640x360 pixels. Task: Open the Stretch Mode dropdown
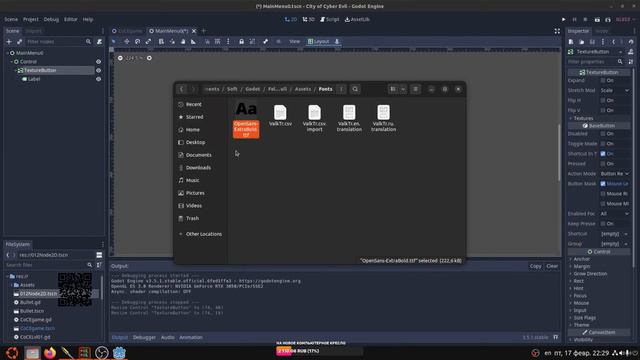615,90
